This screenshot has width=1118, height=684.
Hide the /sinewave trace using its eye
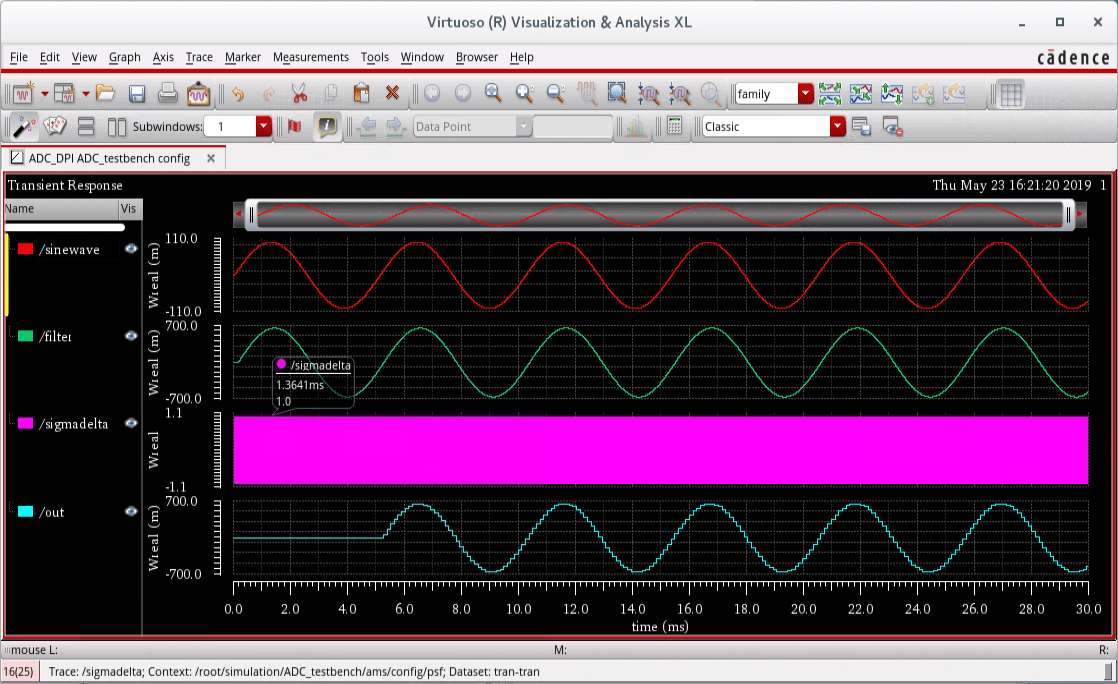130,249
